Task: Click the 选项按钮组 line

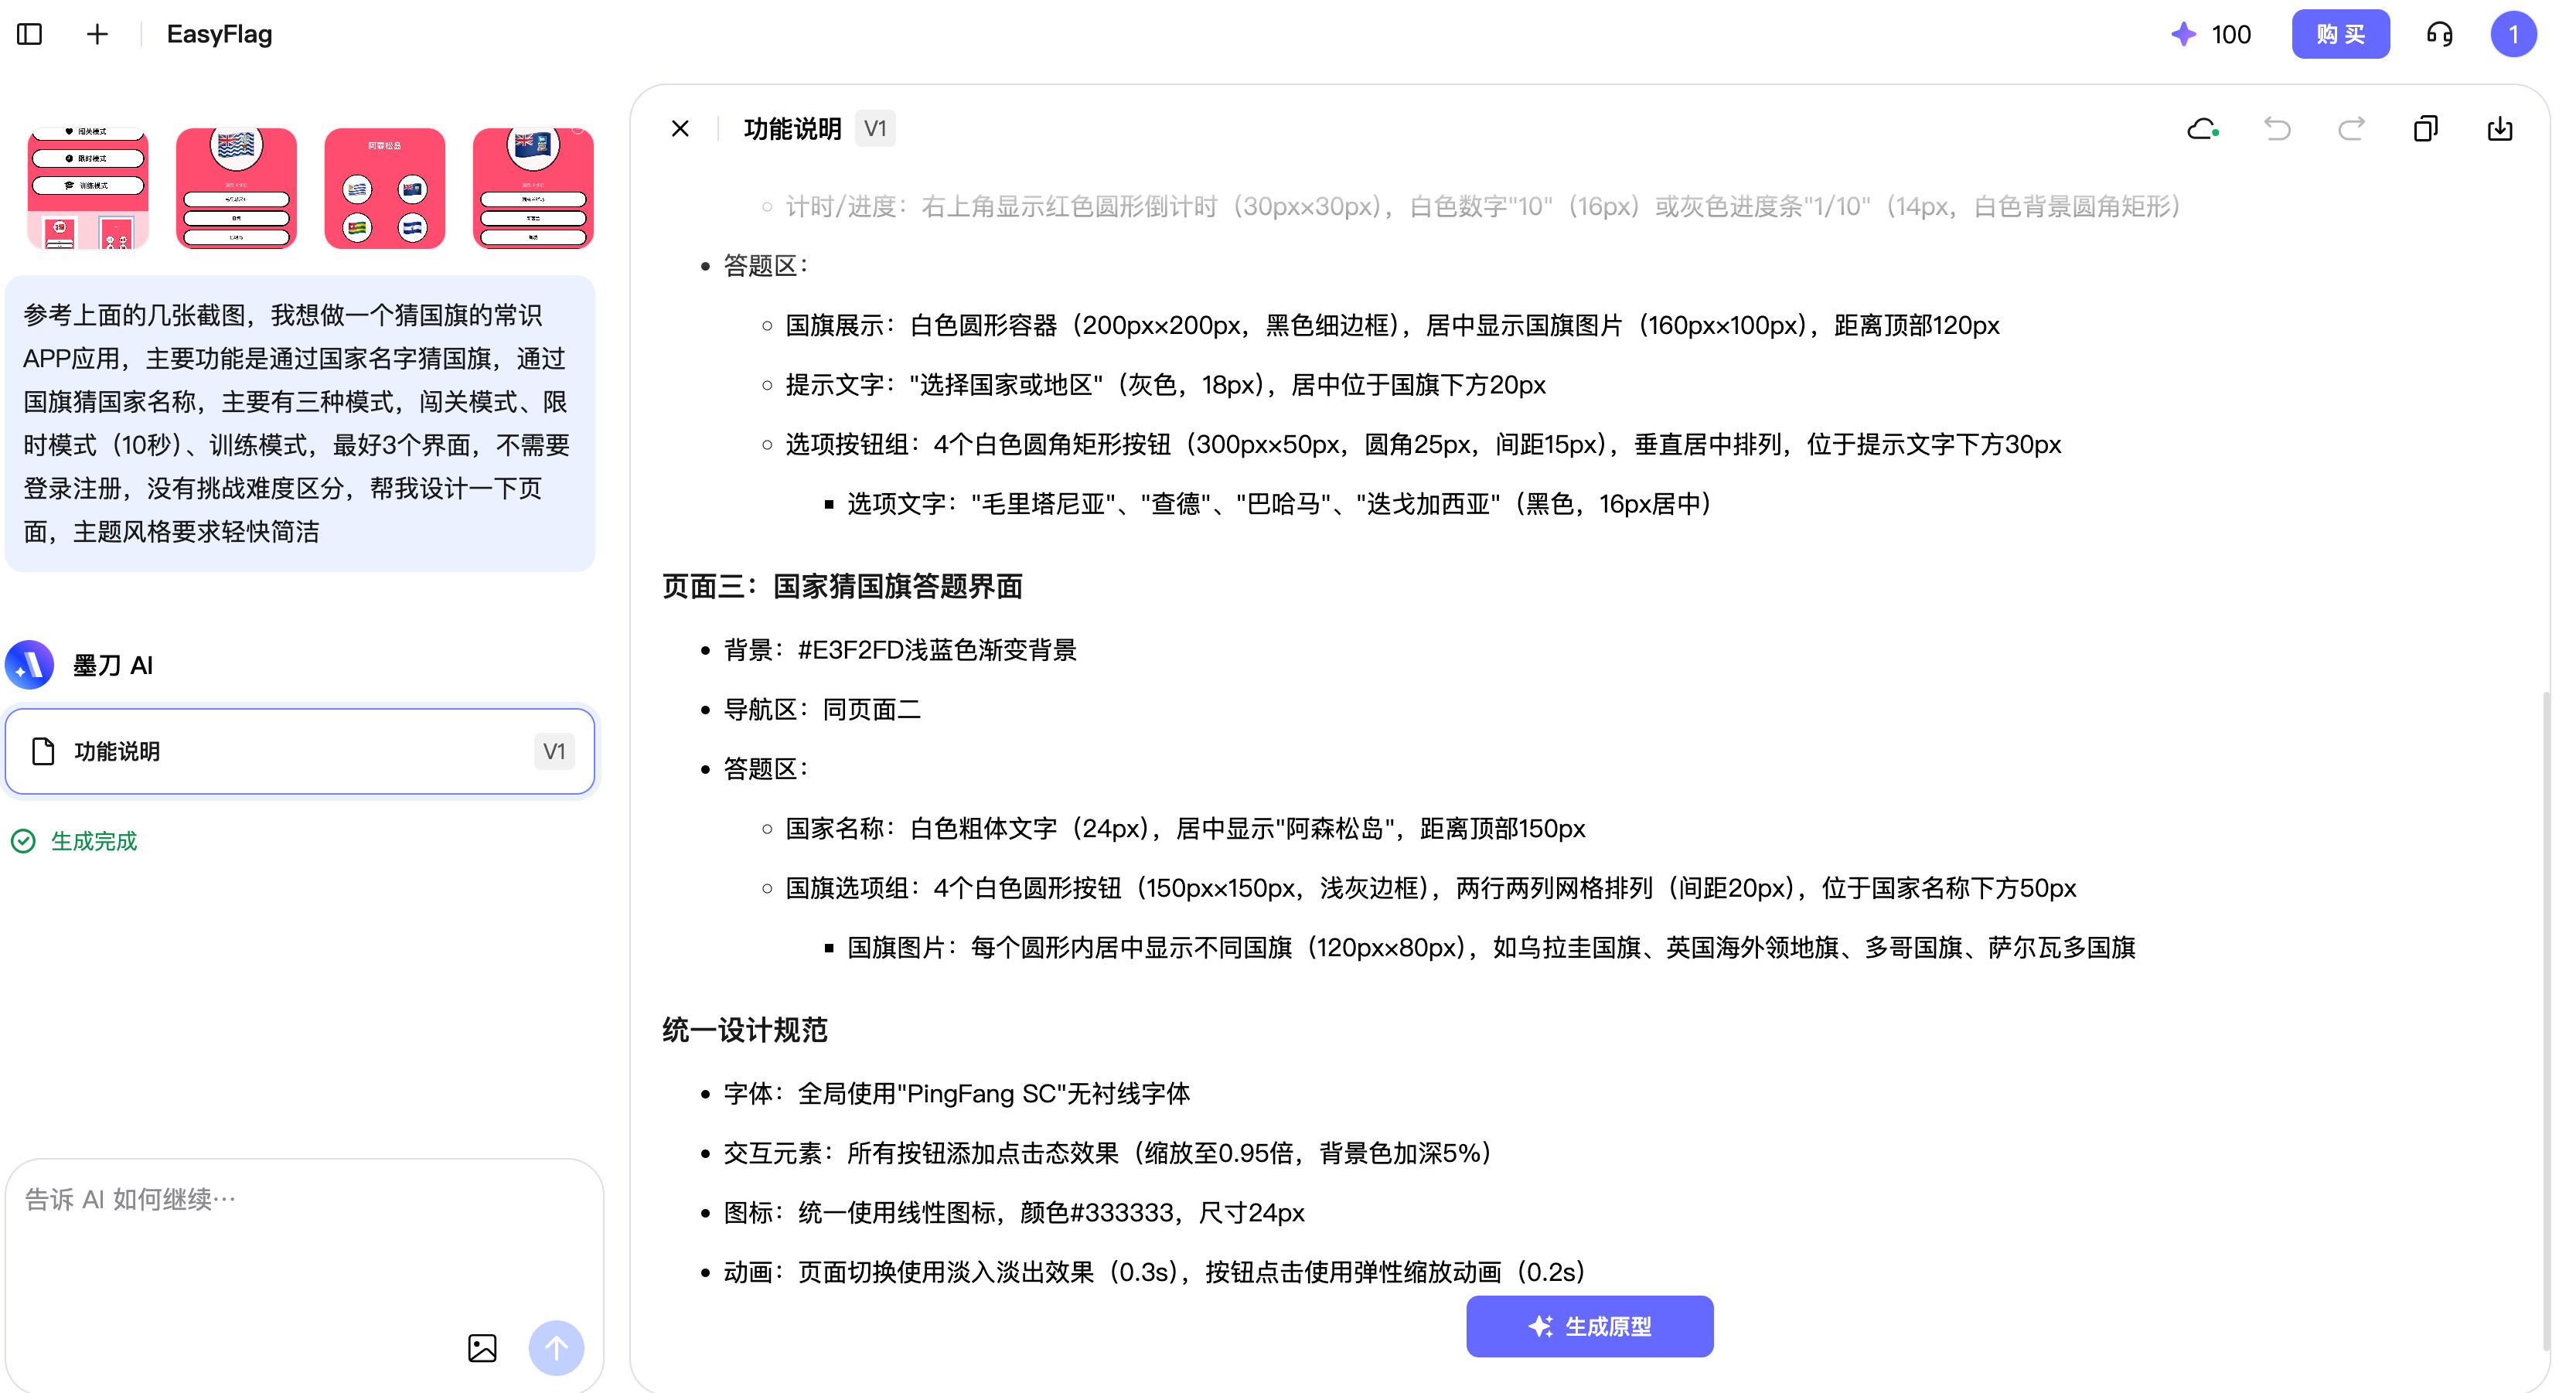Action: [x=1423, y=444]
